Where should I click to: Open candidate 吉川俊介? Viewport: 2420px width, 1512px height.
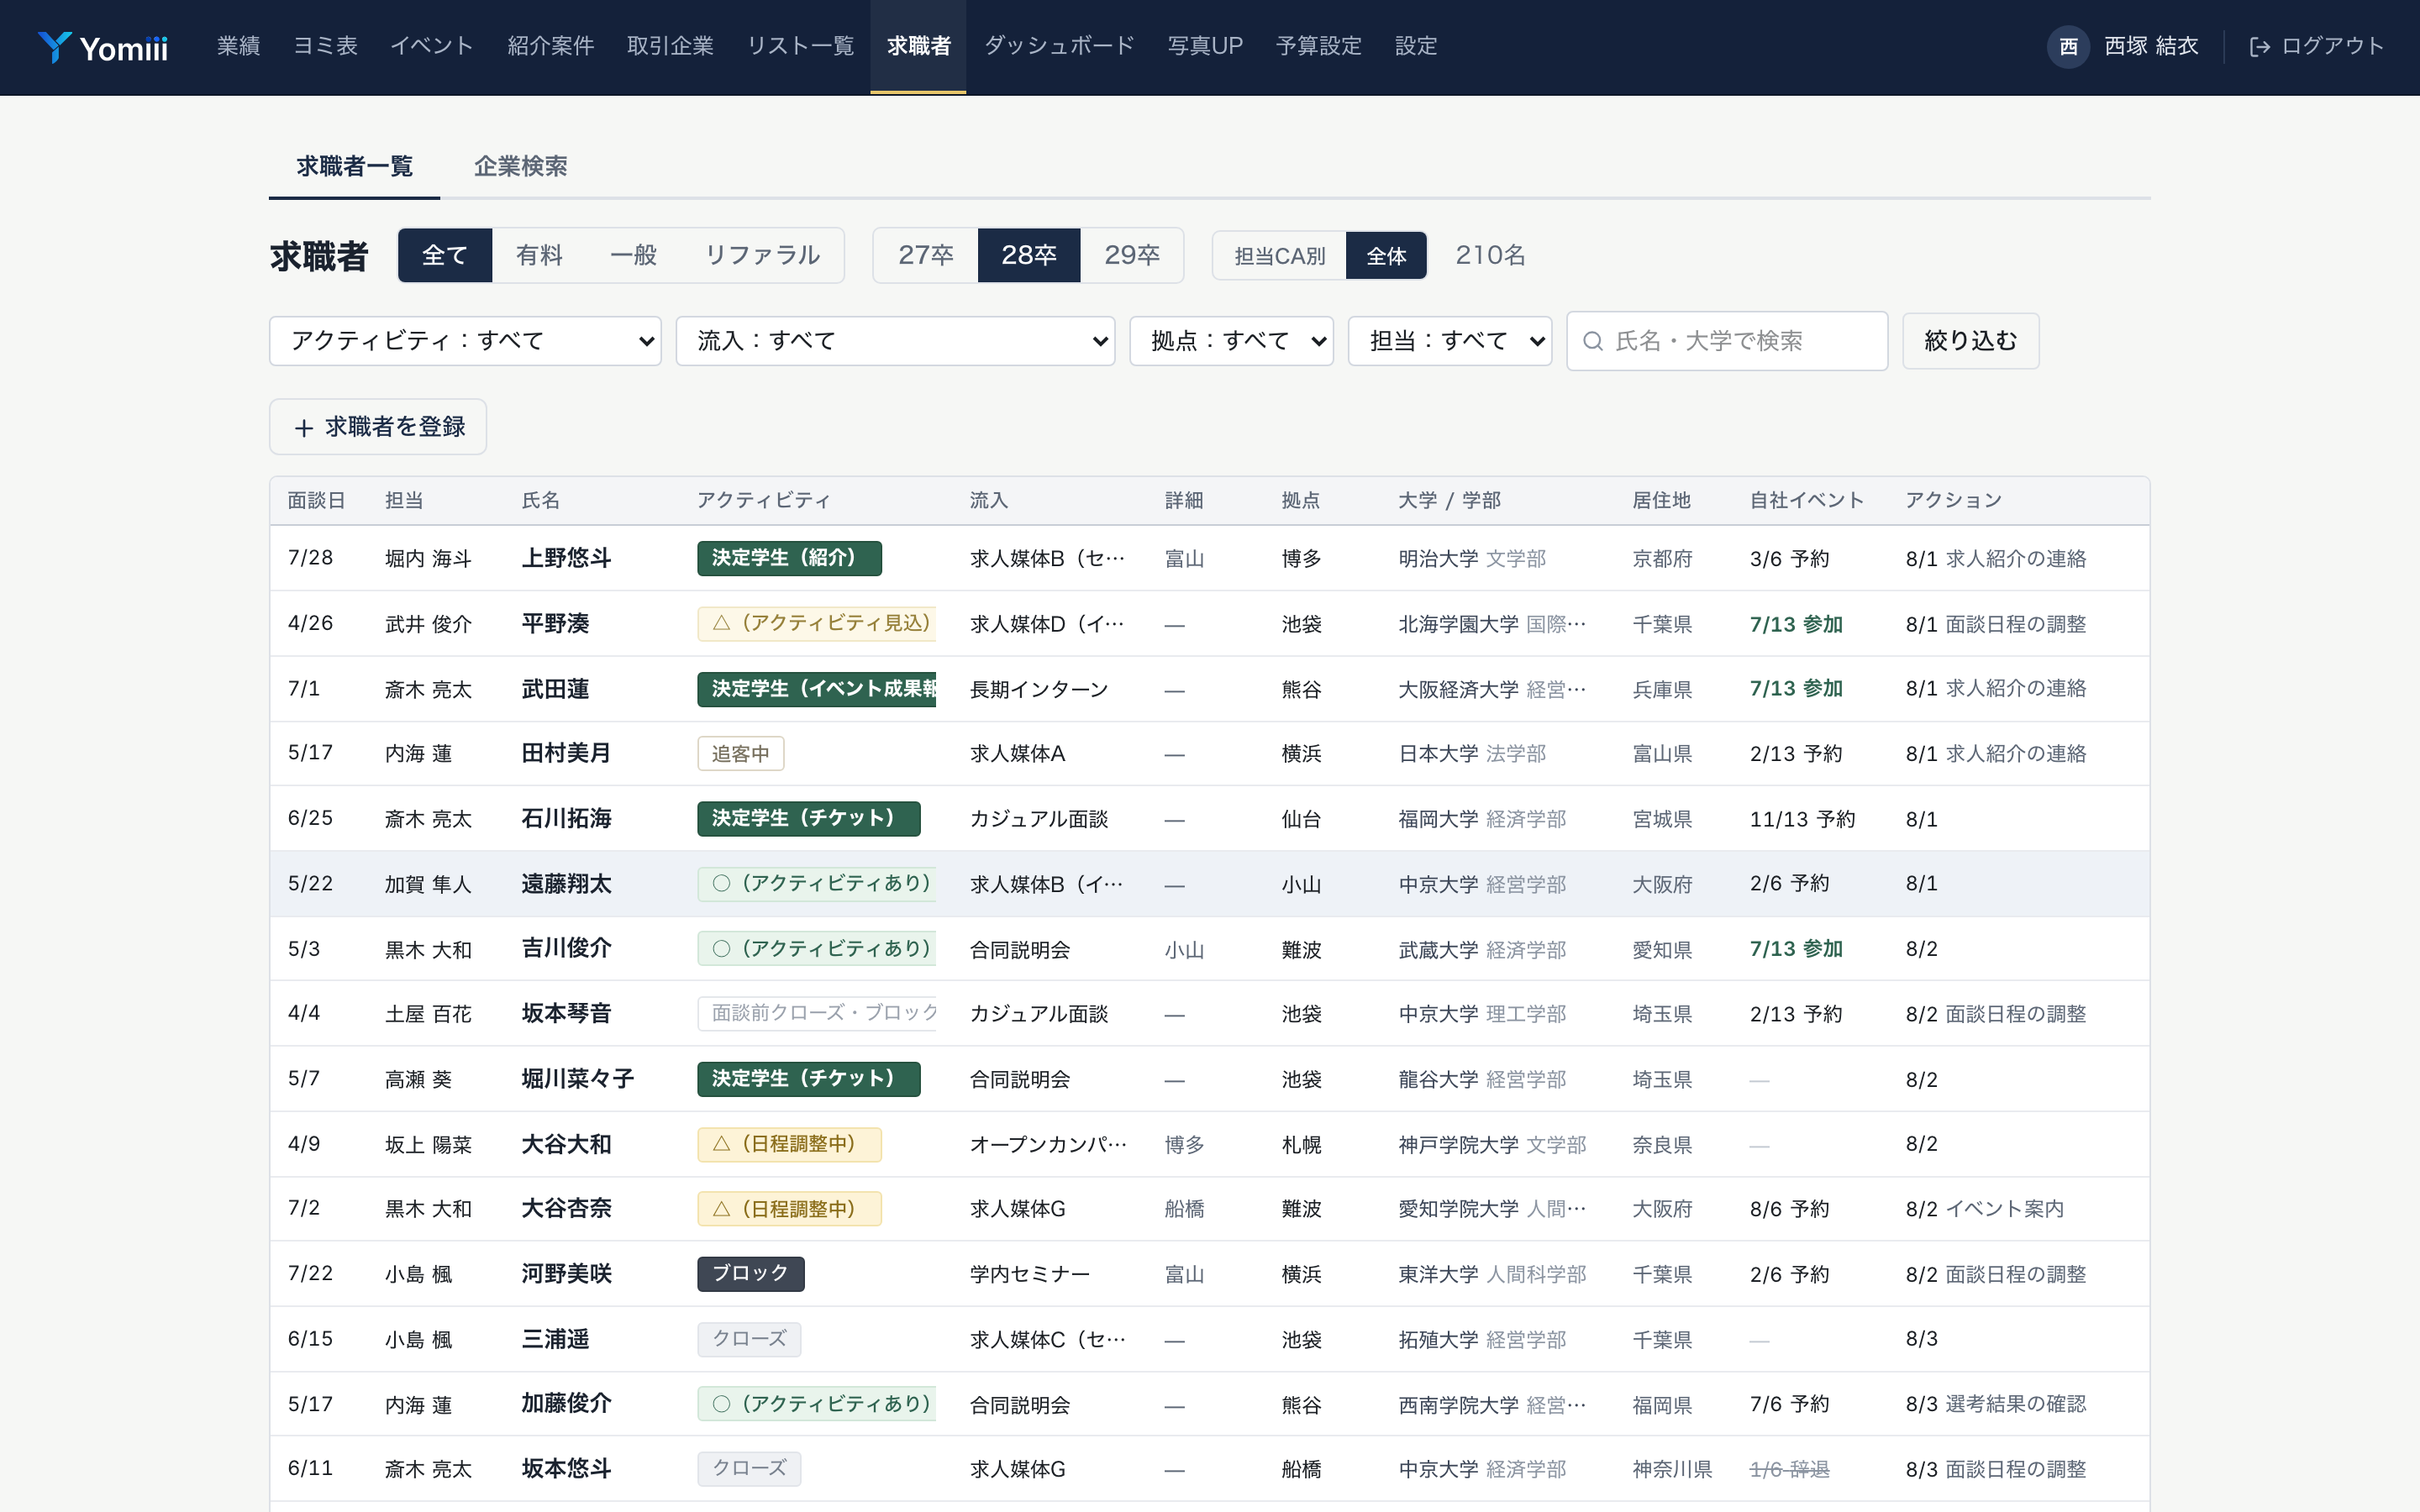566,949
